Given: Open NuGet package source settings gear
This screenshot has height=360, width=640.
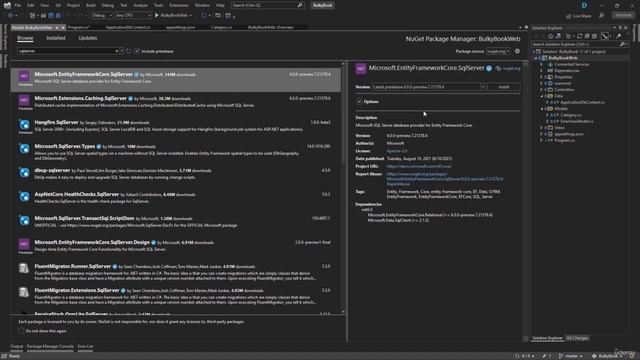Looking at the screenshot, I should point(517,51).
